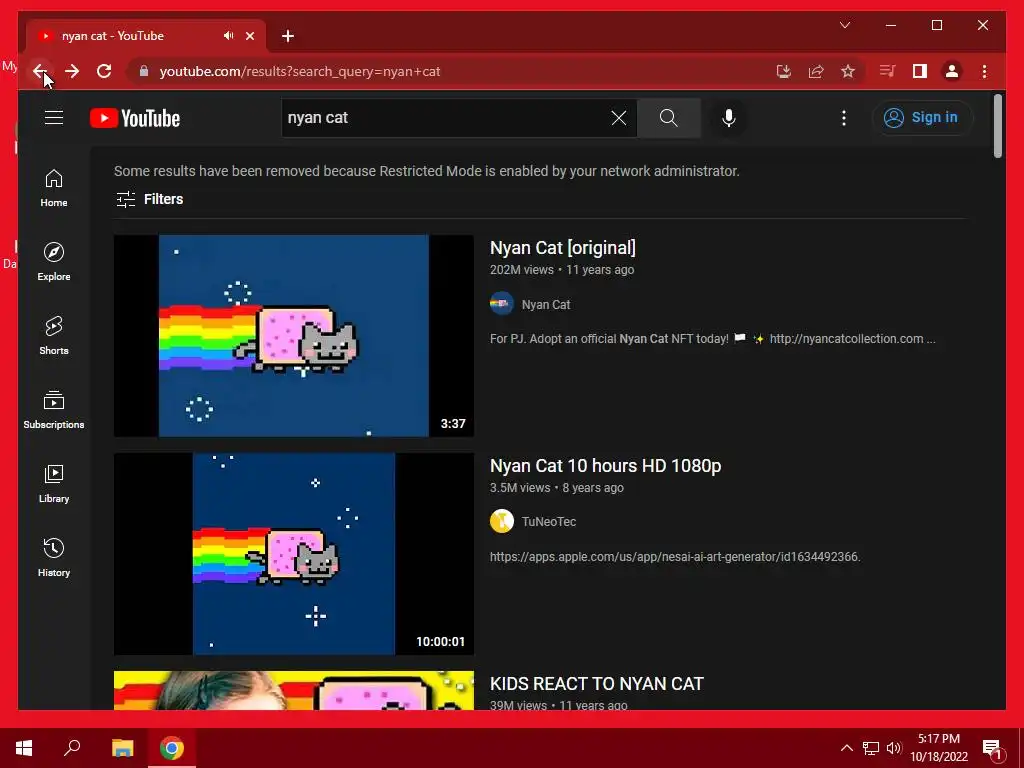Open the Chrome three-dot menu
1024x768 pixels.
pos(984,71)
